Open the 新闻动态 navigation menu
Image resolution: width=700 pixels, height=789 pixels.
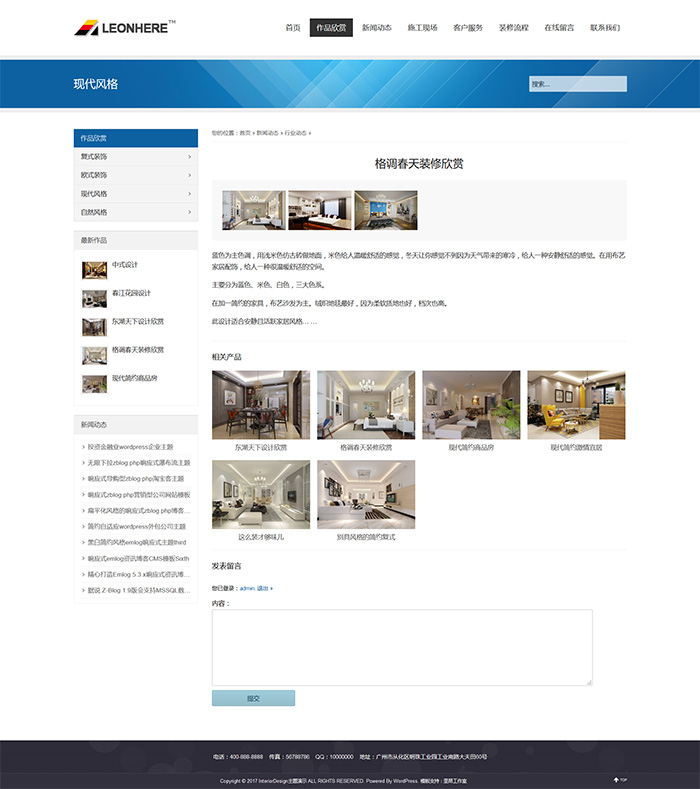point(377,28)
